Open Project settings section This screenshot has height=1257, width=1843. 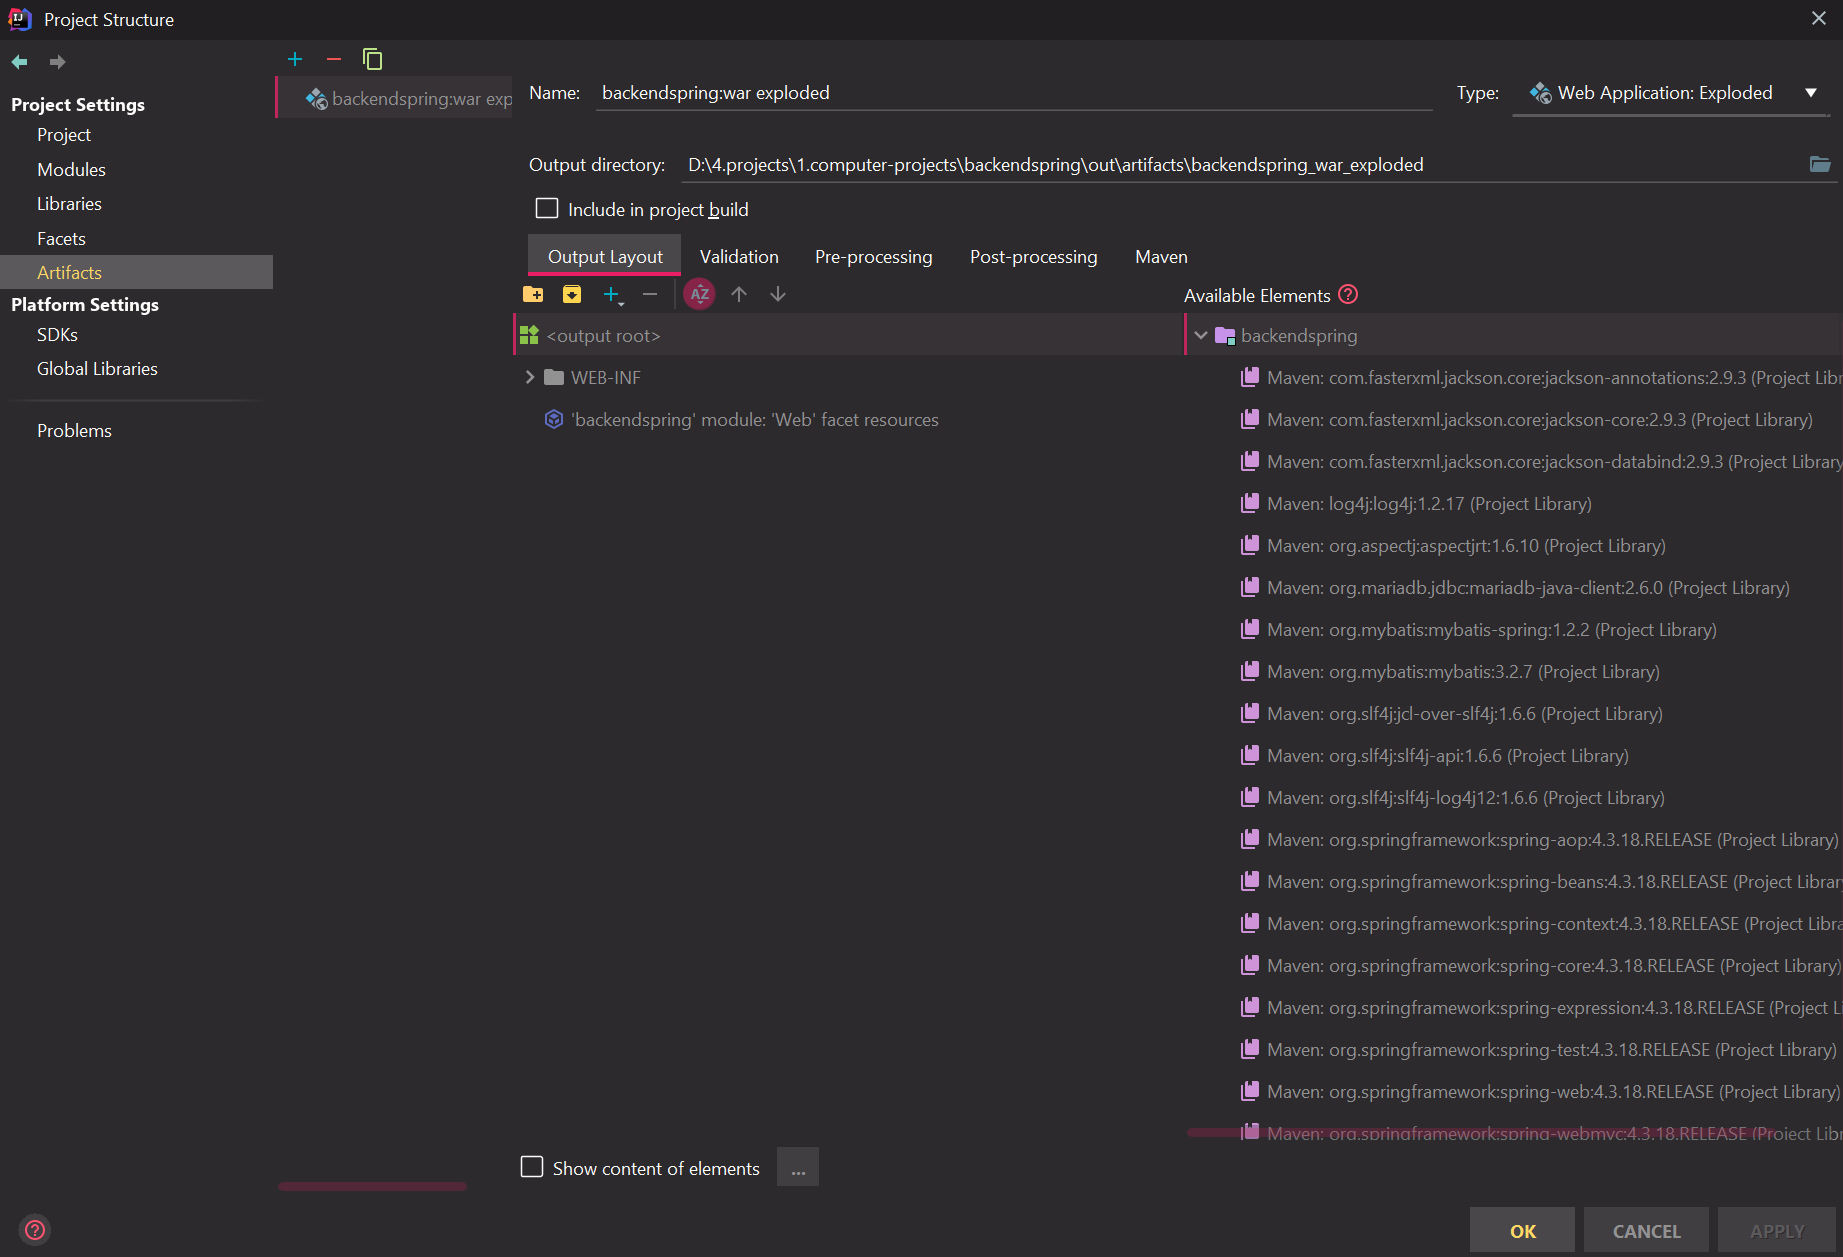point(64,135)
